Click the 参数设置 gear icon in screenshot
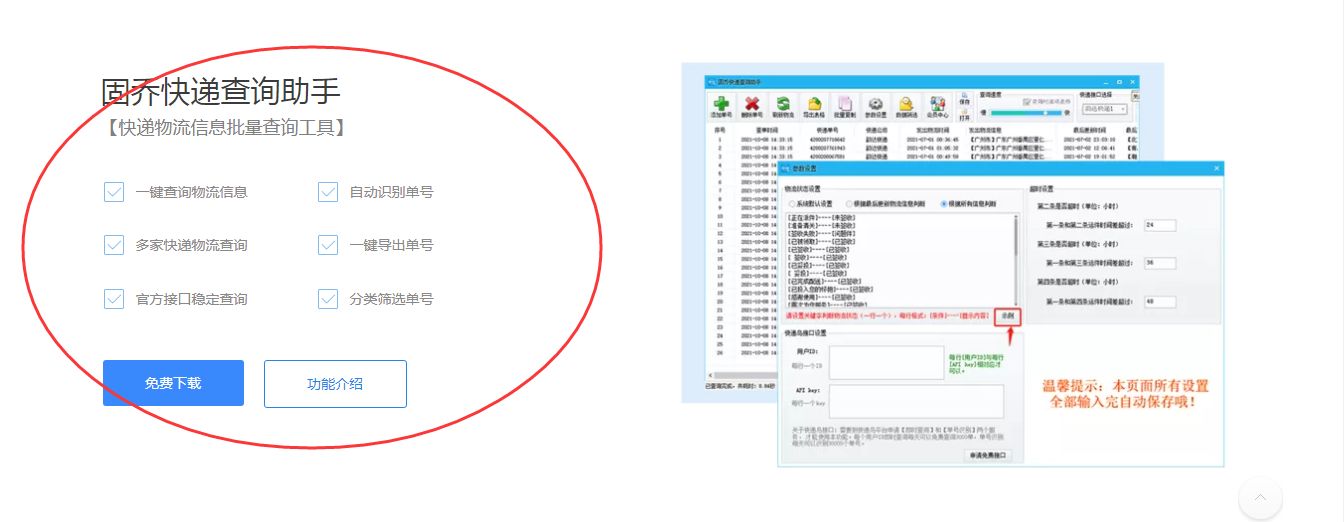This screenshot has width=1344, height=522. tap(877, 106)
